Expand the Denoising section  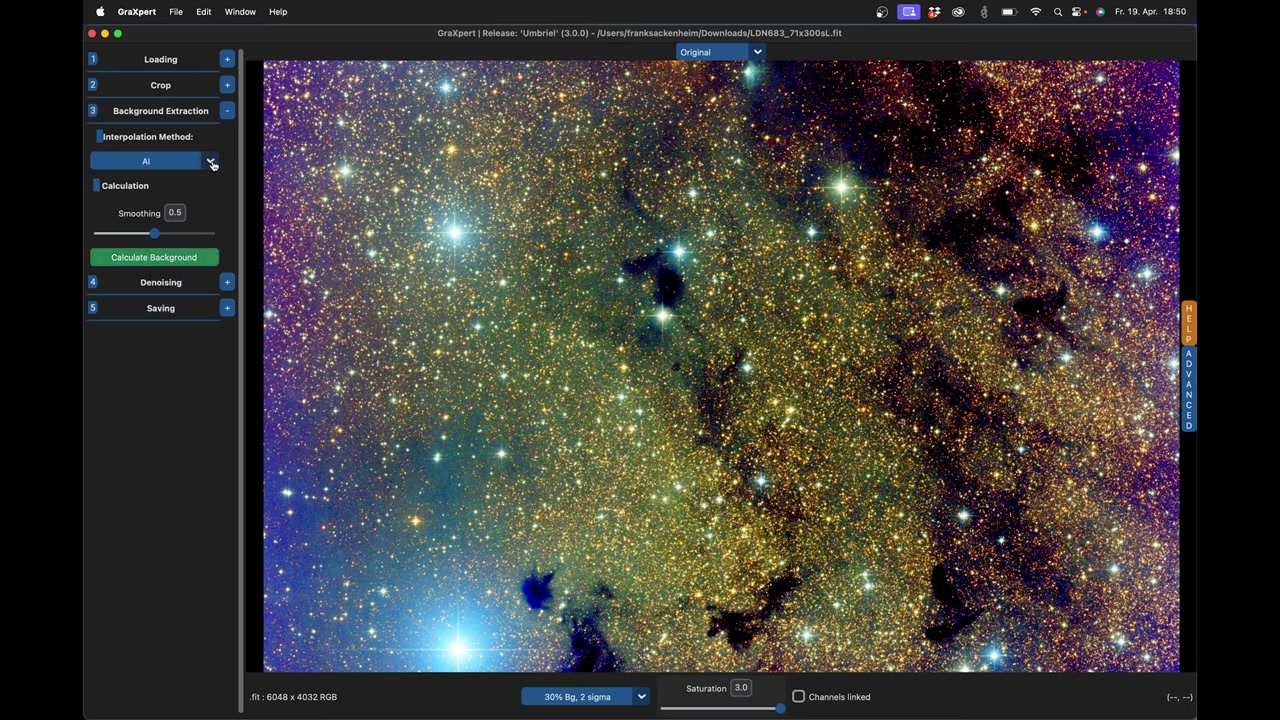227,282
